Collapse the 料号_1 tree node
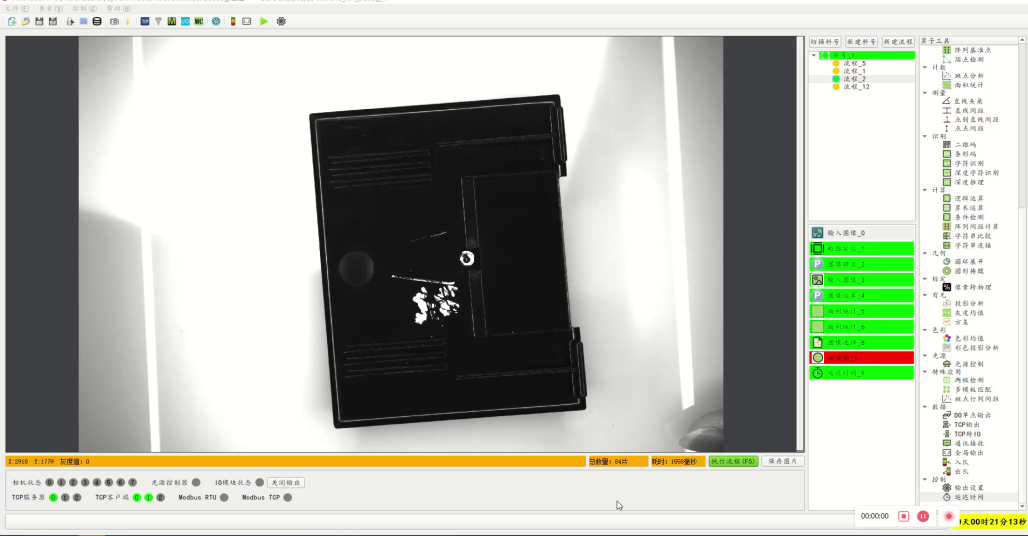Image resolution: width=1028 pixels, height=536 pixels. [x=813, y=55]
